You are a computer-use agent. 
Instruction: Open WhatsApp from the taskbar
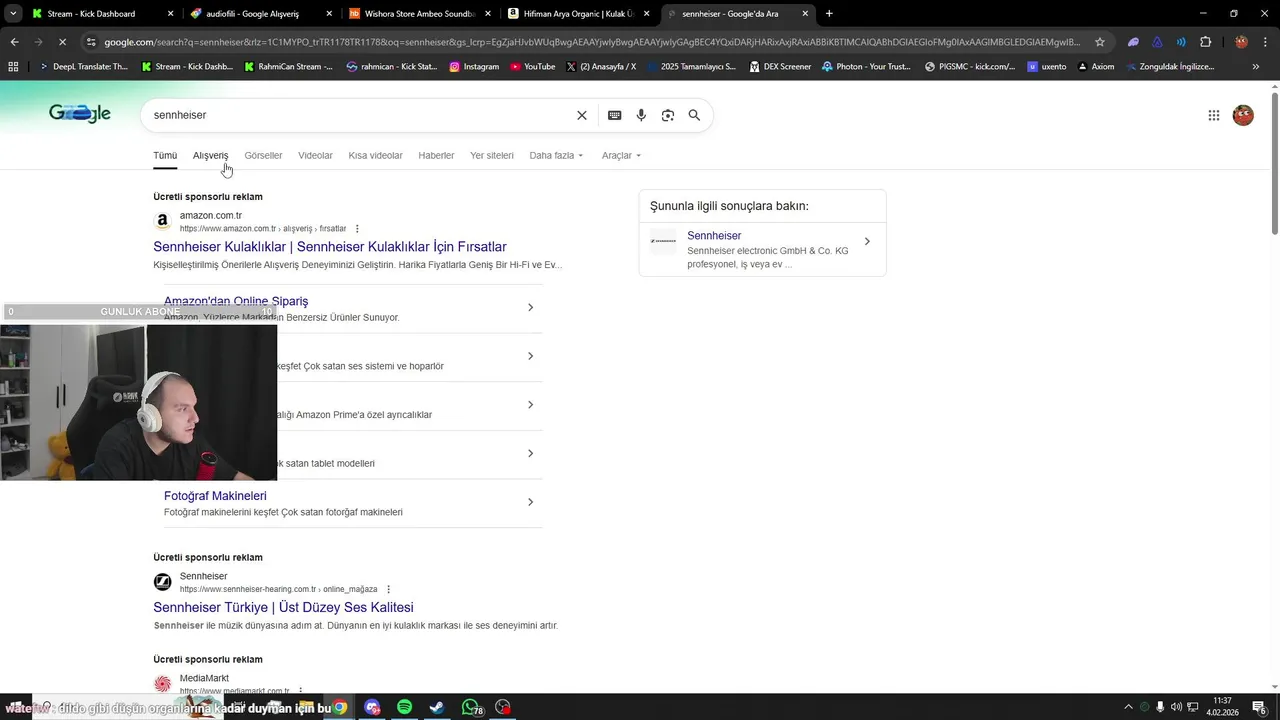coord(470,707)
